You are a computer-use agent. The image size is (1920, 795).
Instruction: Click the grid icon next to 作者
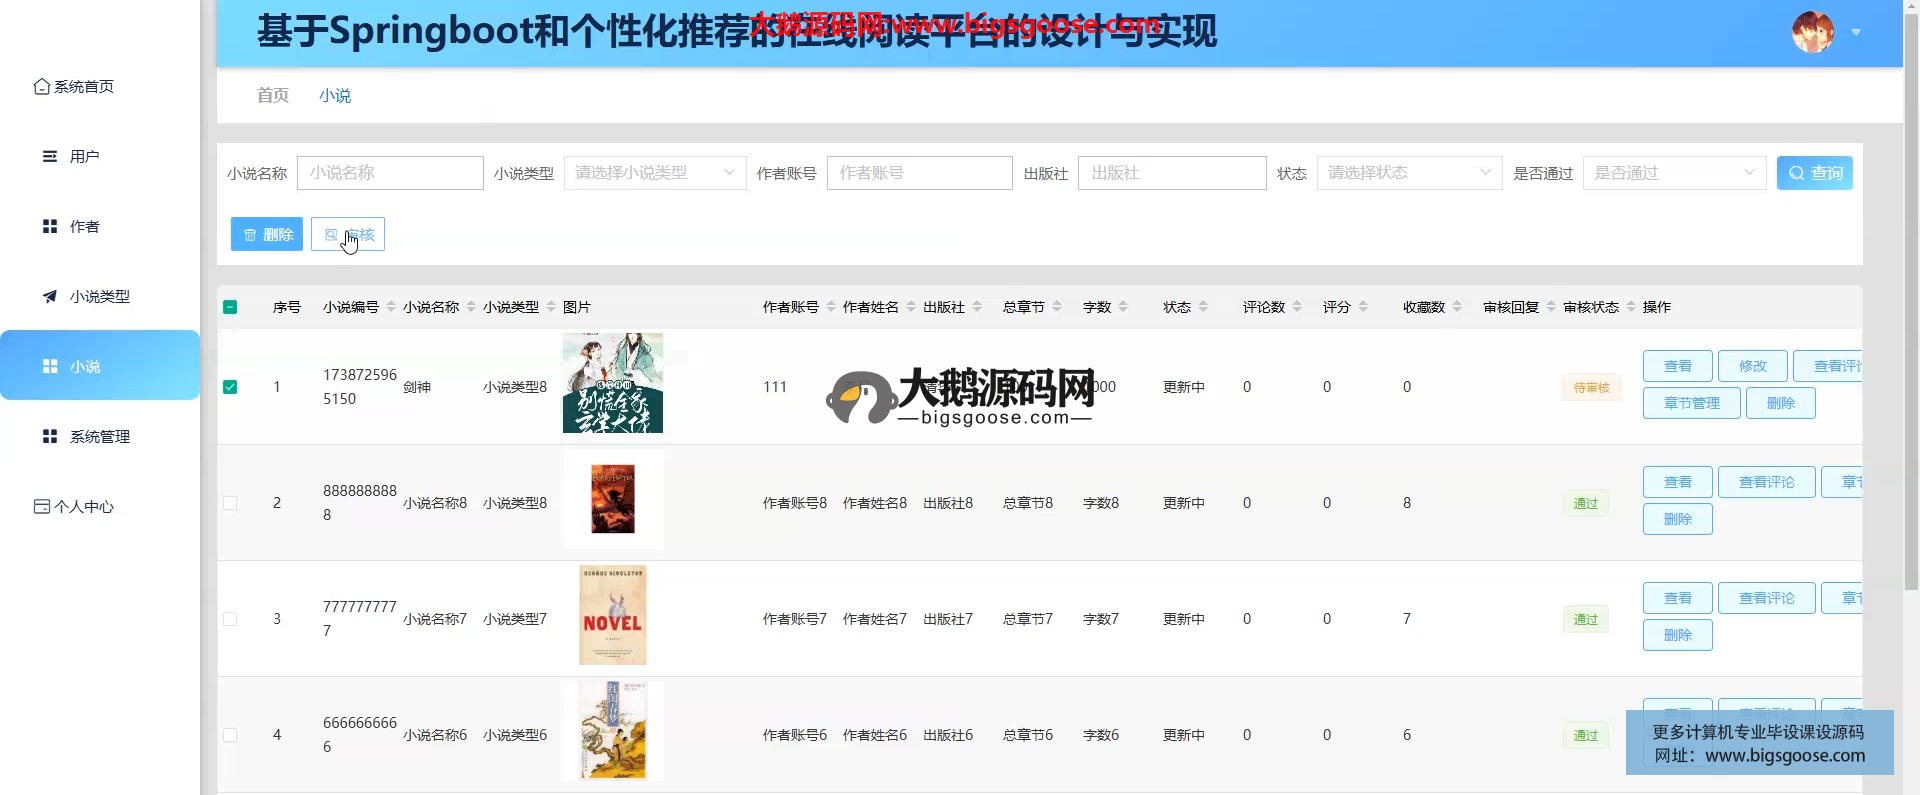[x=49, y=227]
